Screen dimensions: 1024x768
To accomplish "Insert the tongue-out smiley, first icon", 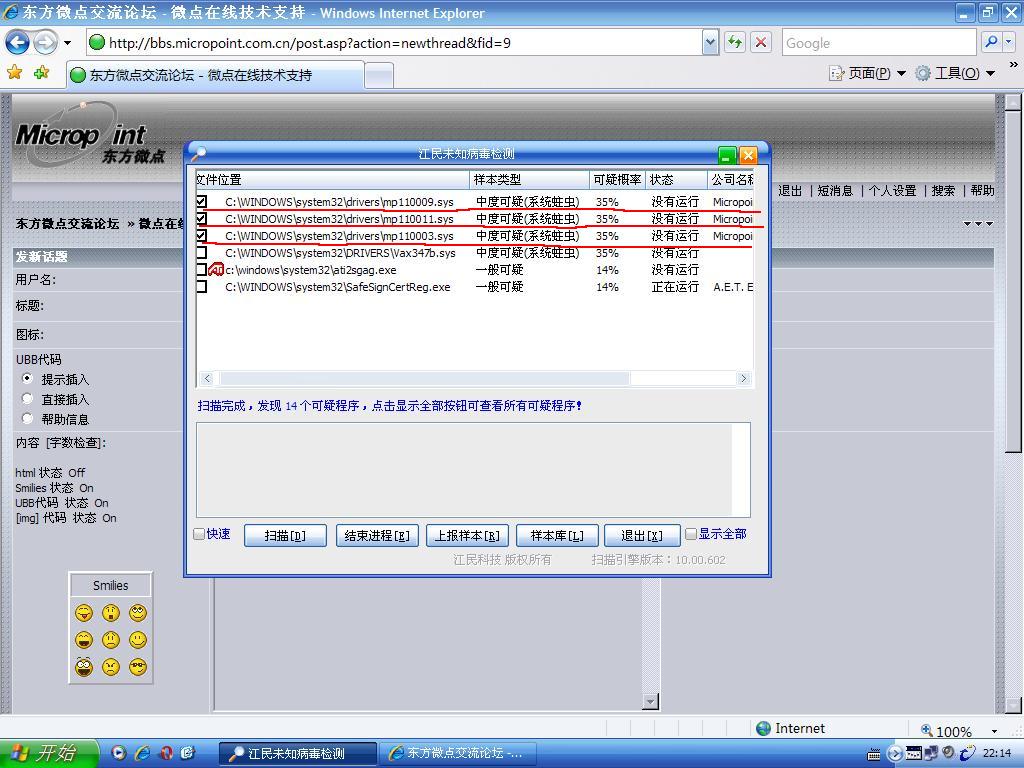I will coord(84,613).
